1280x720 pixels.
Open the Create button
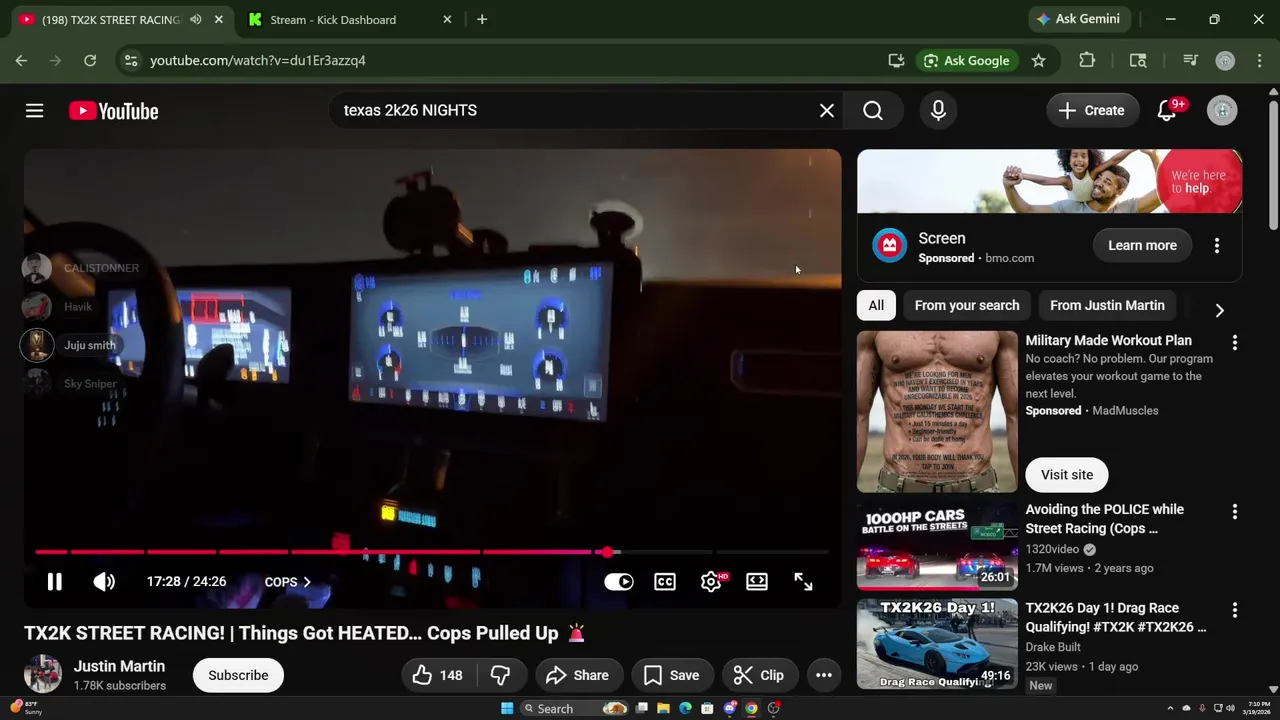click(1092, 111)
